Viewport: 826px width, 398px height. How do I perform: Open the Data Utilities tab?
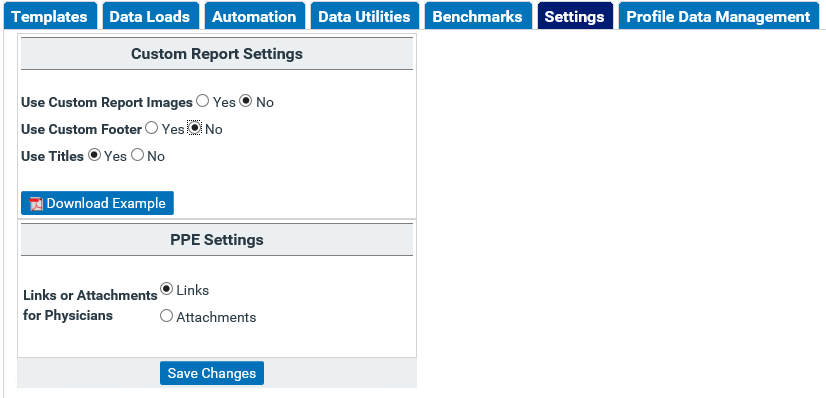[365, 16]
